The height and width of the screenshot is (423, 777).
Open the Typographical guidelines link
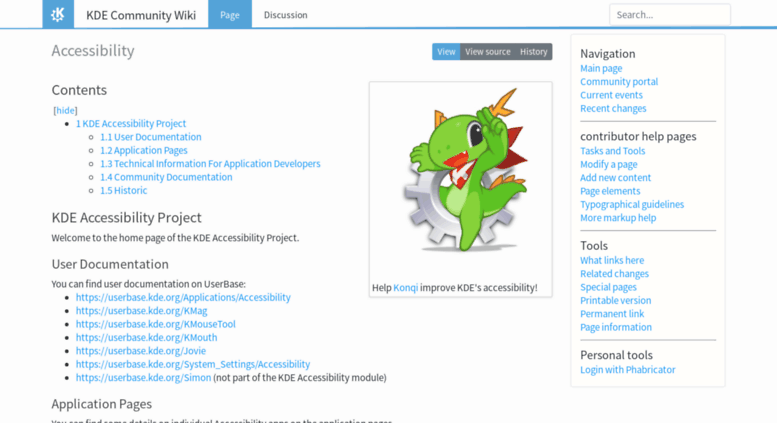(x=632, y=205)
